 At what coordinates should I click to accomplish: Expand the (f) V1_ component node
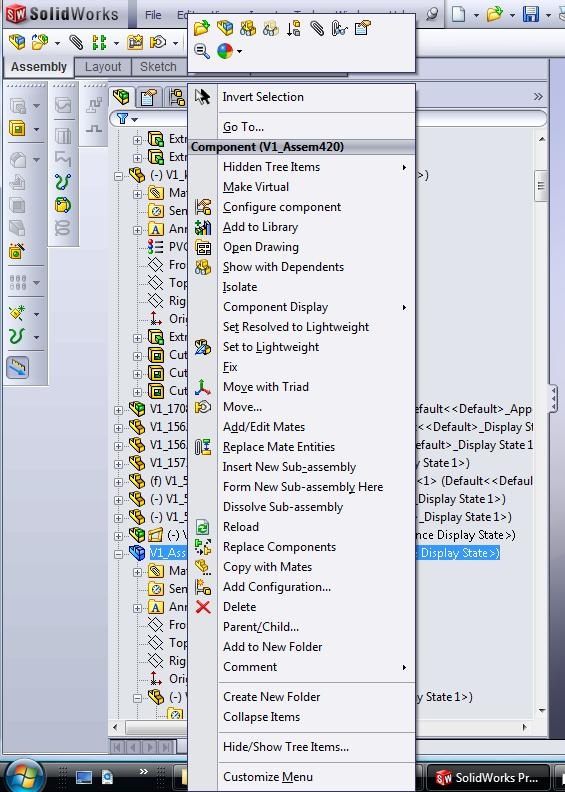pos(118,482)
